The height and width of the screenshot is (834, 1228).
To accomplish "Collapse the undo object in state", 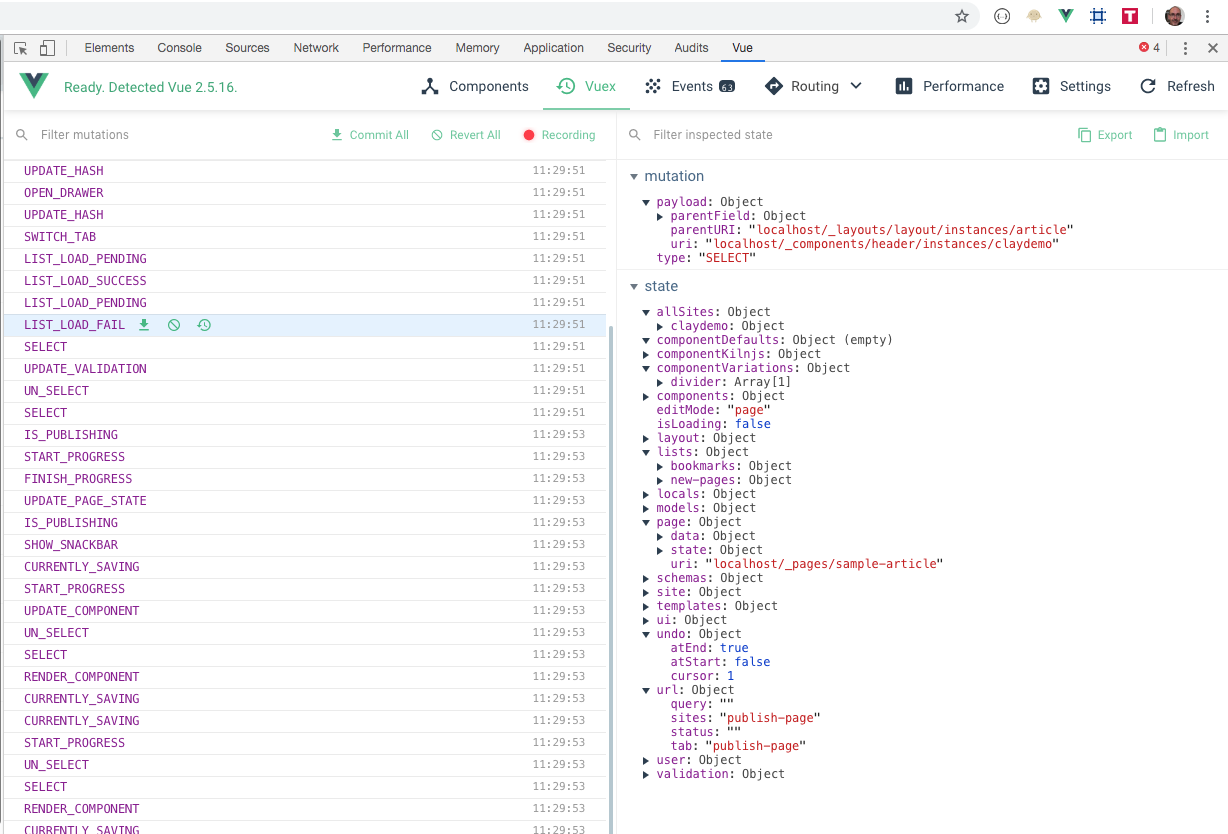I will 647,633.
